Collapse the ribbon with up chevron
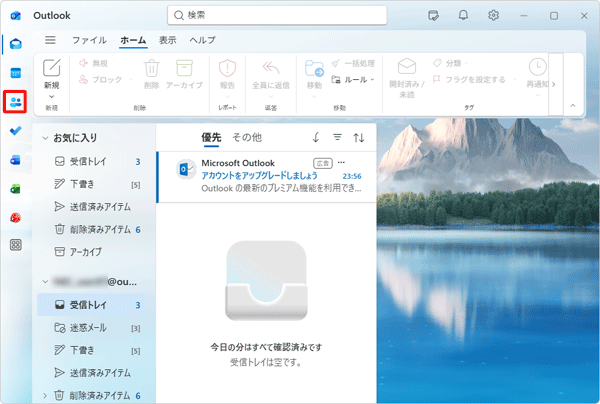This screenshot has width=600, height=404. coord(572,106)
